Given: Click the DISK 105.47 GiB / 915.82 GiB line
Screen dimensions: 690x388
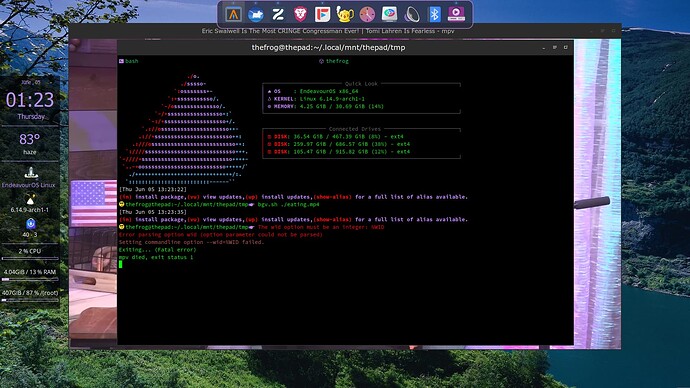Looking at the screenshot, I should pos(339,152).
